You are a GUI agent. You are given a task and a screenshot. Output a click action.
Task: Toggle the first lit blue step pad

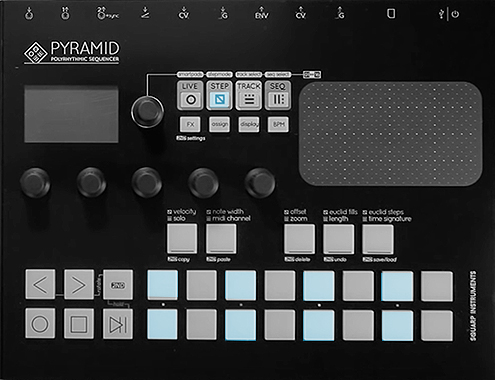[x=162, y=284]
